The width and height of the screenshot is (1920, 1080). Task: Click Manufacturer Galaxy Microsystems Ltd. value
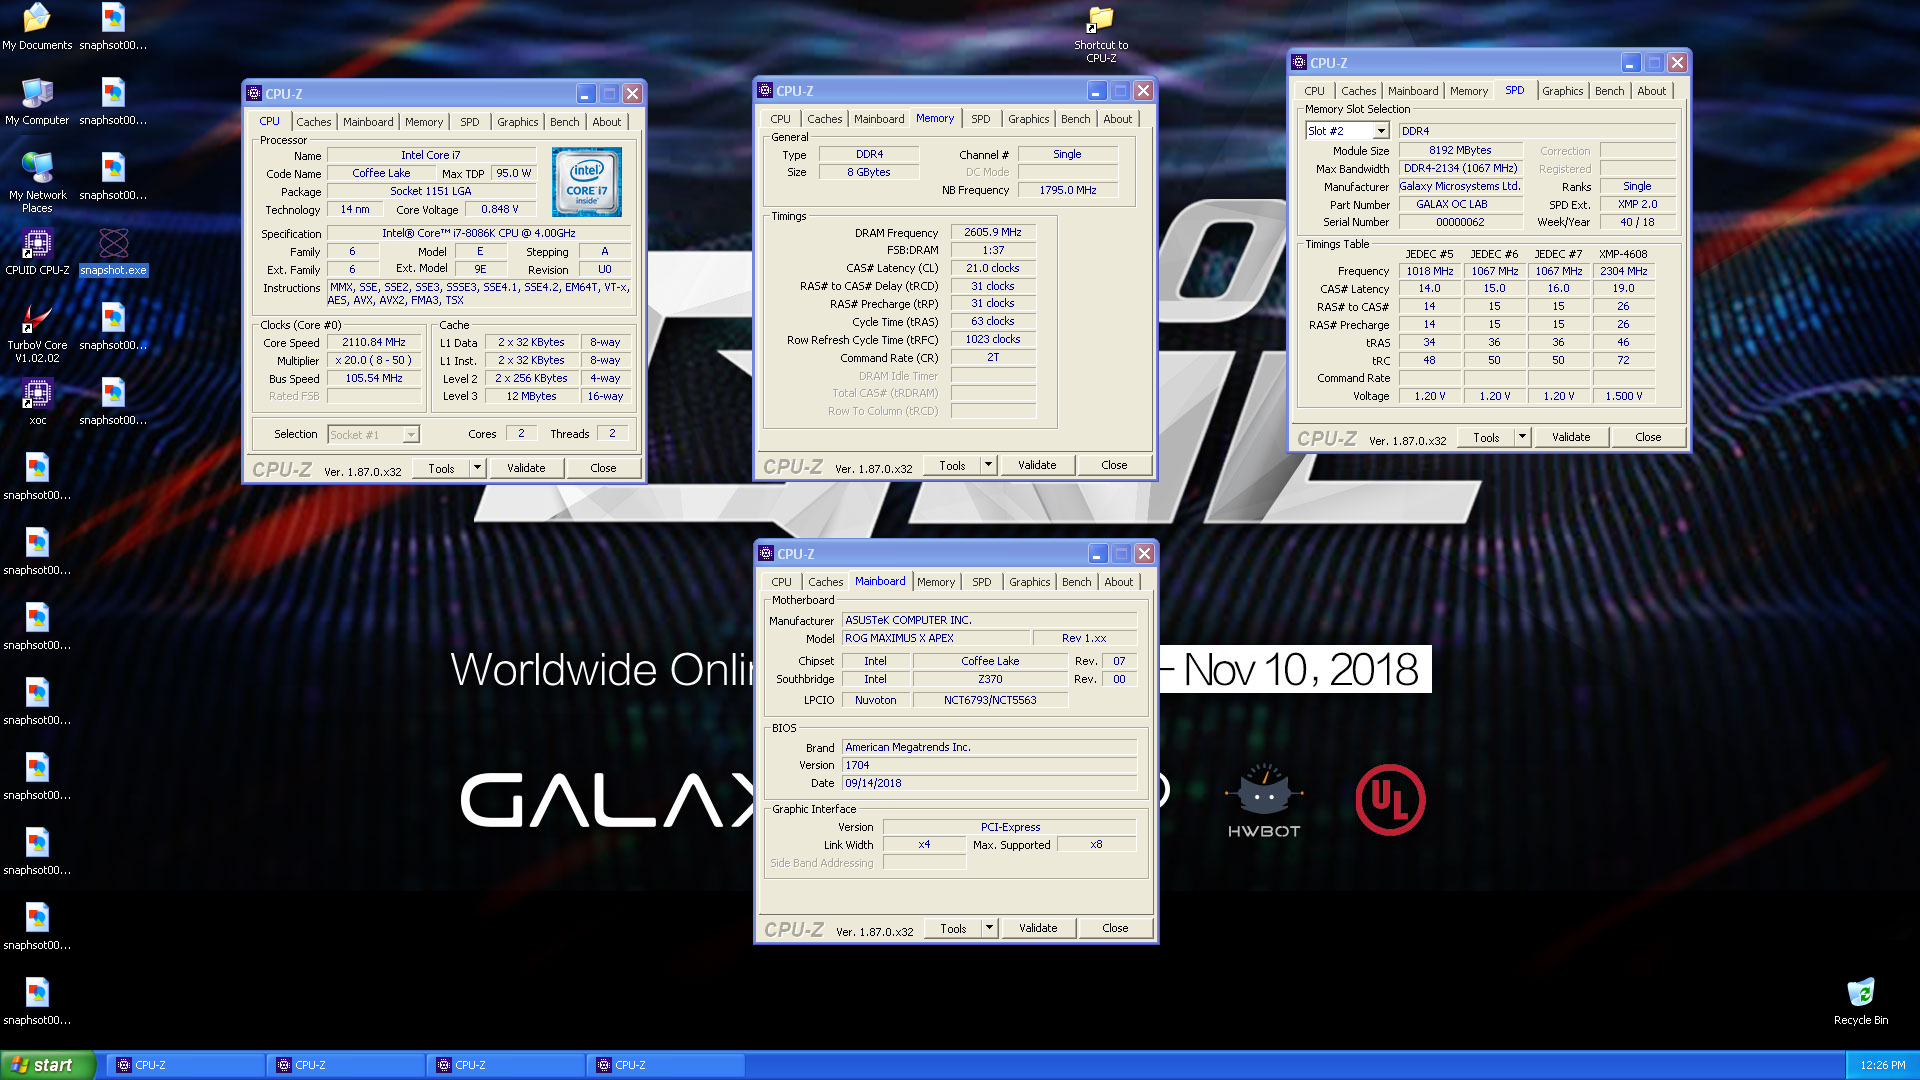1460,186
